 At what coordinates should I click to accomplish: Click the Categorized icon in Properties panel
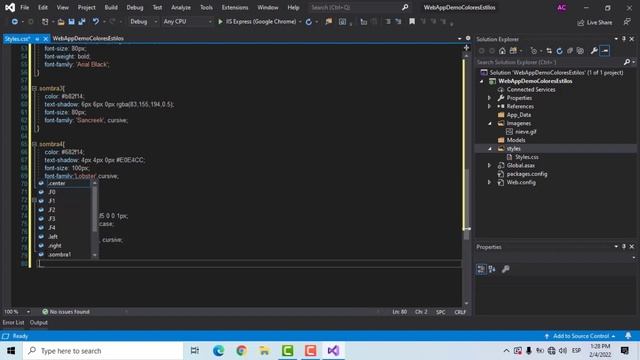tap(481, 269)
